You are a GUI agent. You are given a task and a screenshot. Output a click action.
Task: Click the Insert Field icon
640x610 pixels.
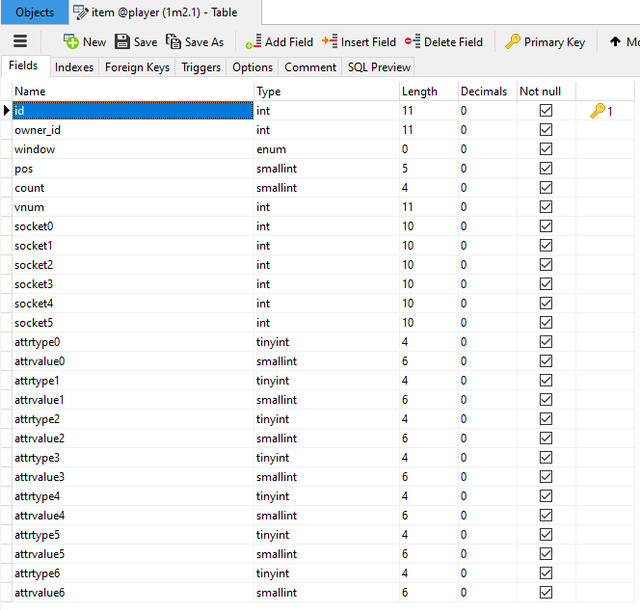[x=330, y=42]
